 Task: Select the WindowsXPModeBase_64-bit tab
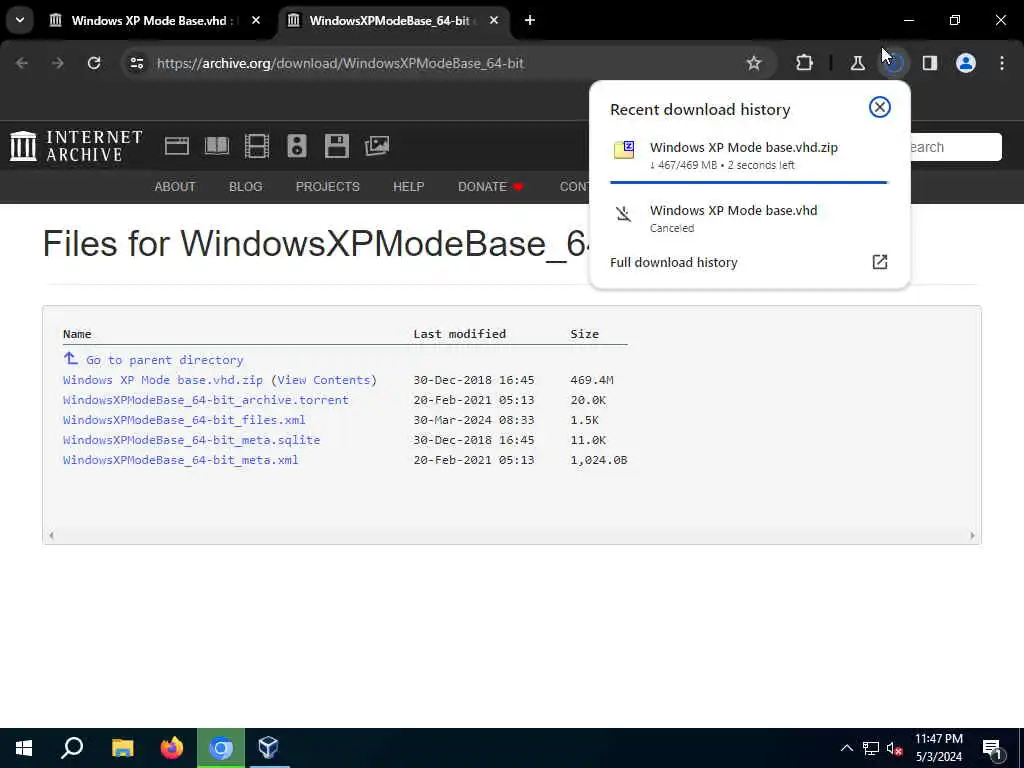pyautogui.click(x=389, y=21)
